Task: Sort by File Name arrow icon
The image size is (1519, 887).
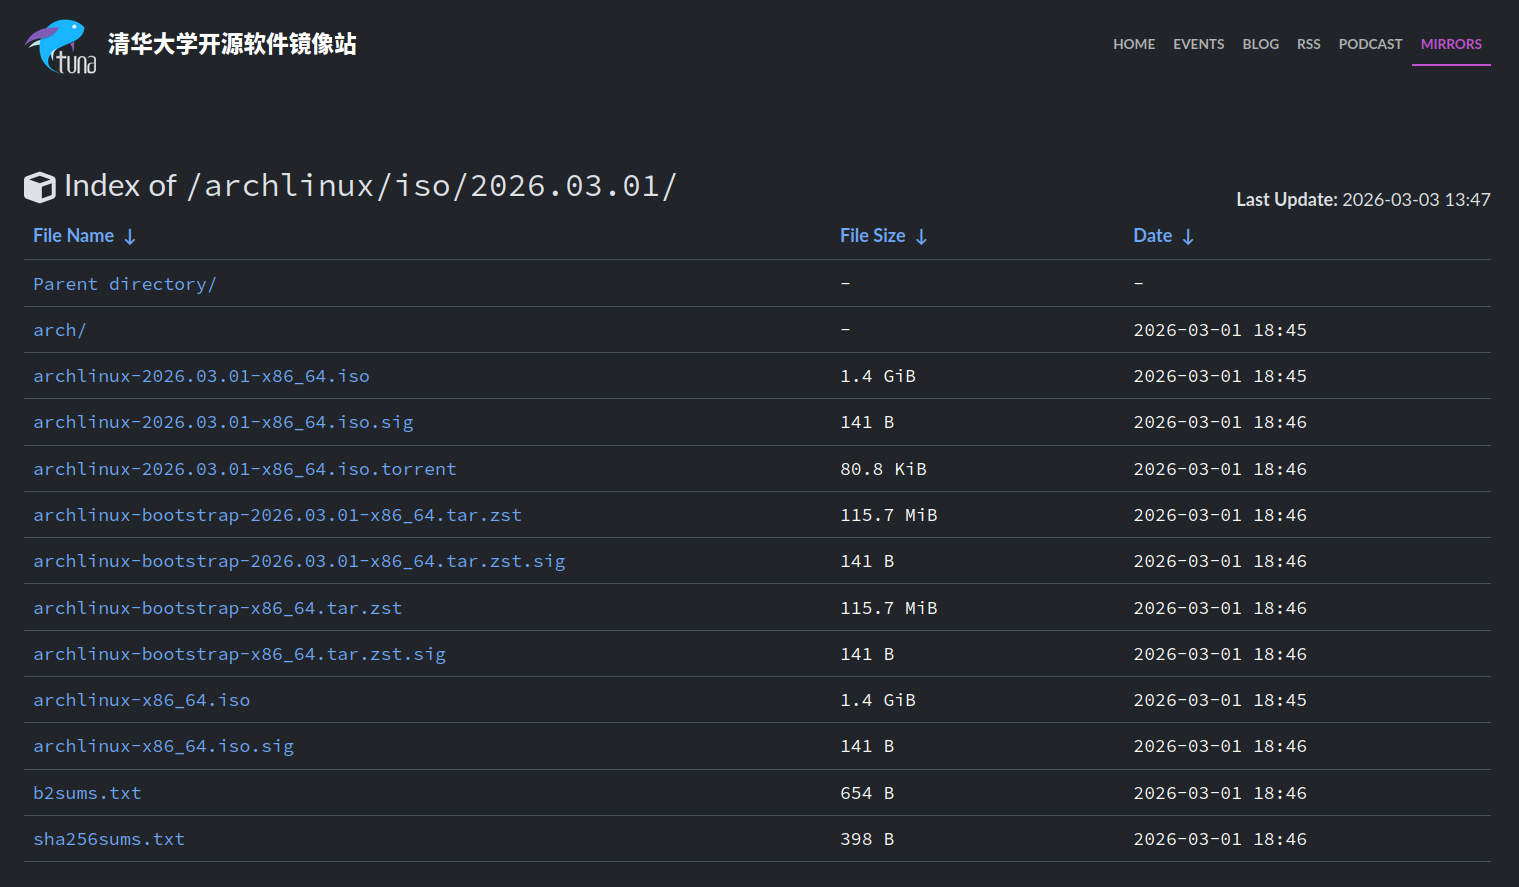Action: coord(130,237)
